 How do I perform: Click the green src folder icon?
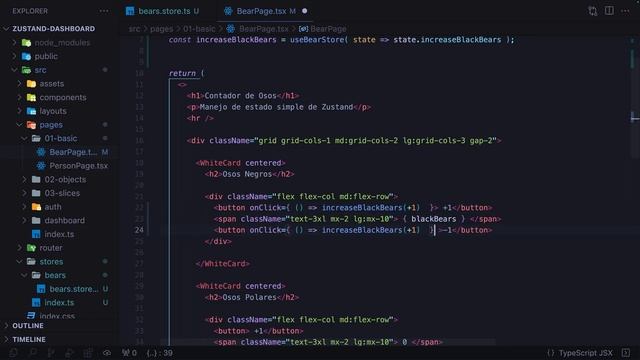pos(27,70)
